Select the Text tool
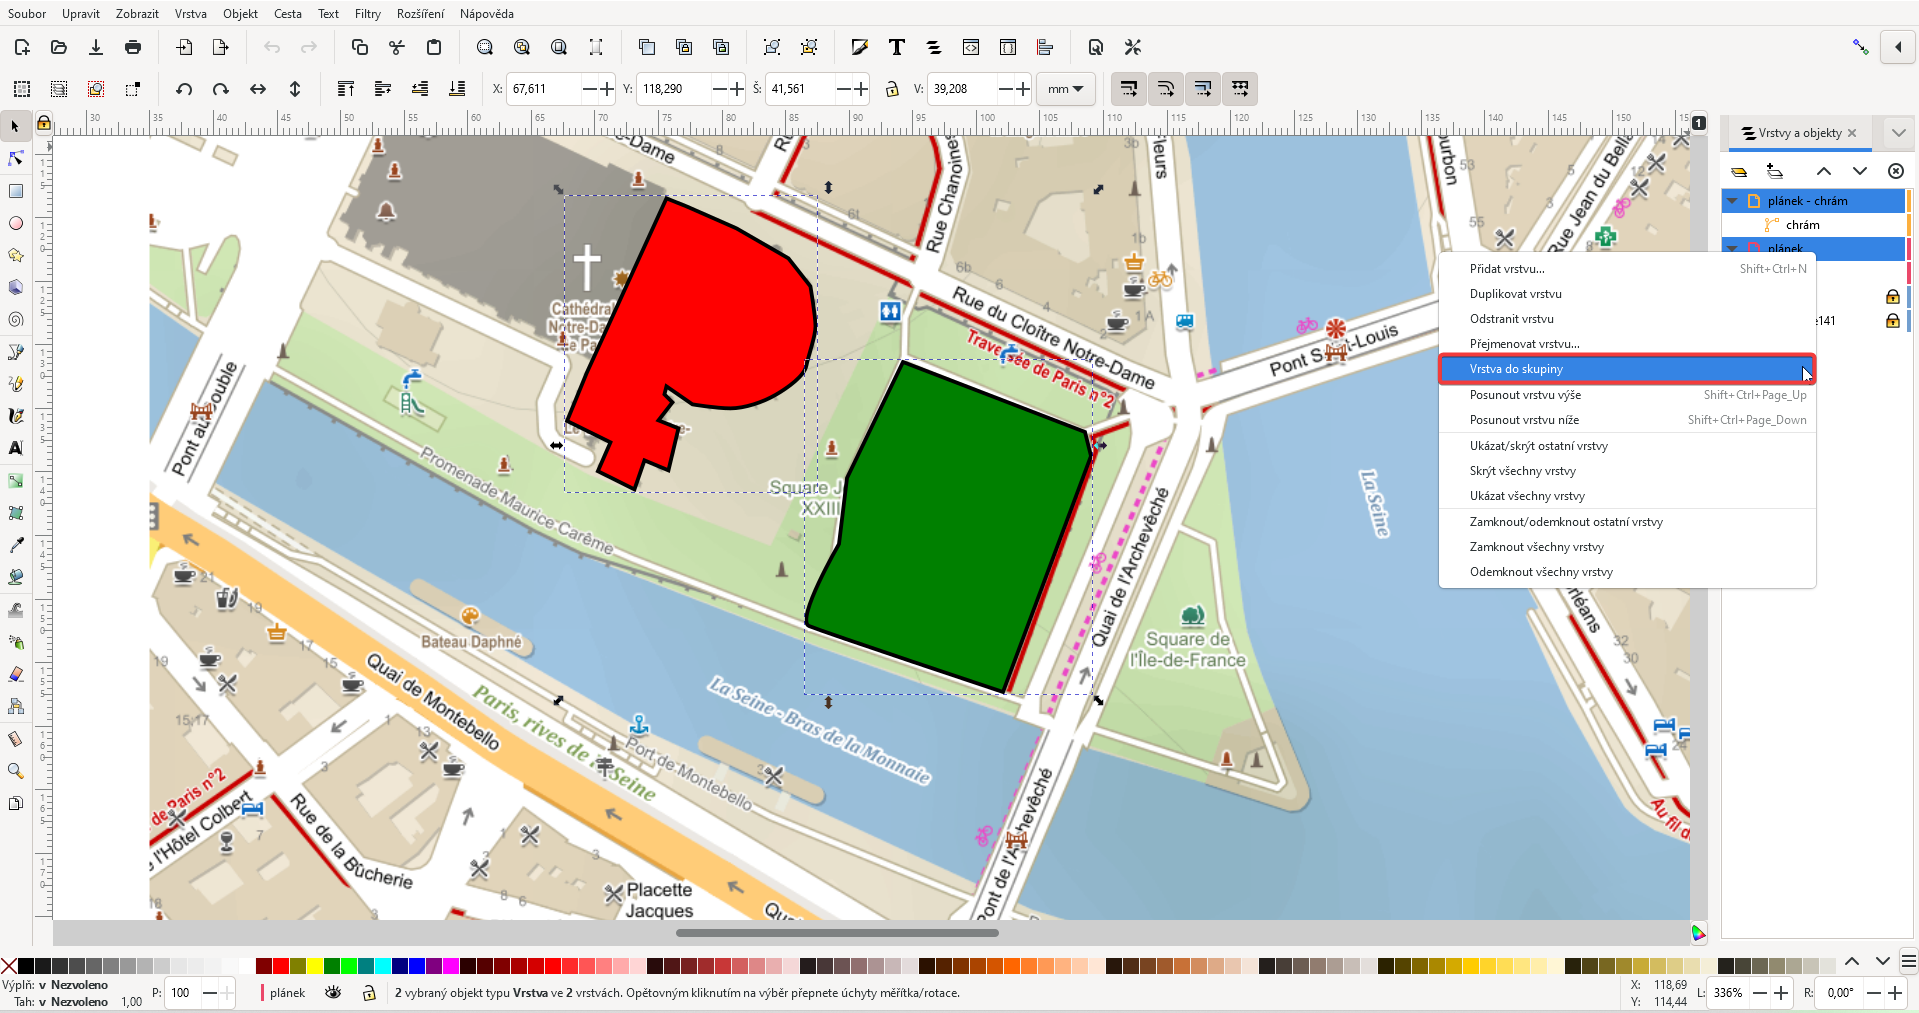This screenshot has height=1013, width=1919. click(16, 448)
